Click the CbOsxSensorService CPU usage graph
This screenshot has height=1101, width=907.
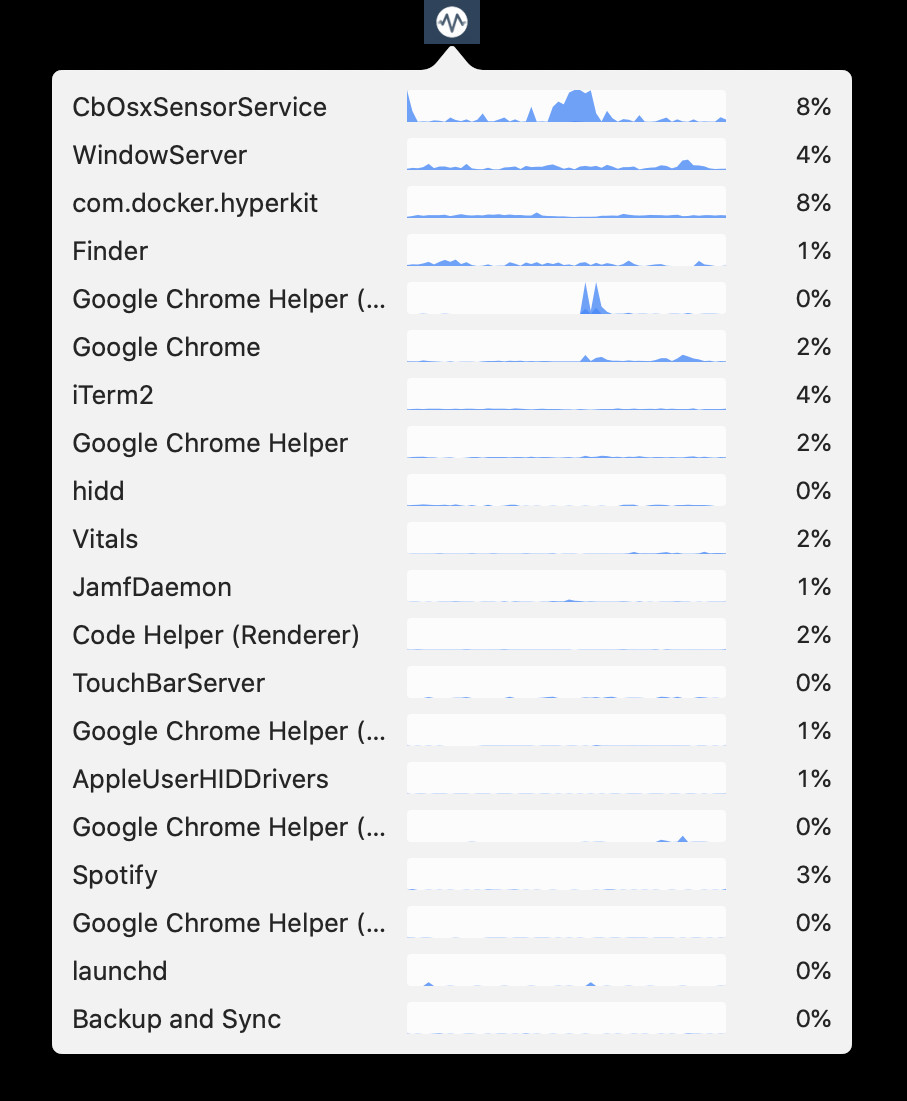point(566,106)
